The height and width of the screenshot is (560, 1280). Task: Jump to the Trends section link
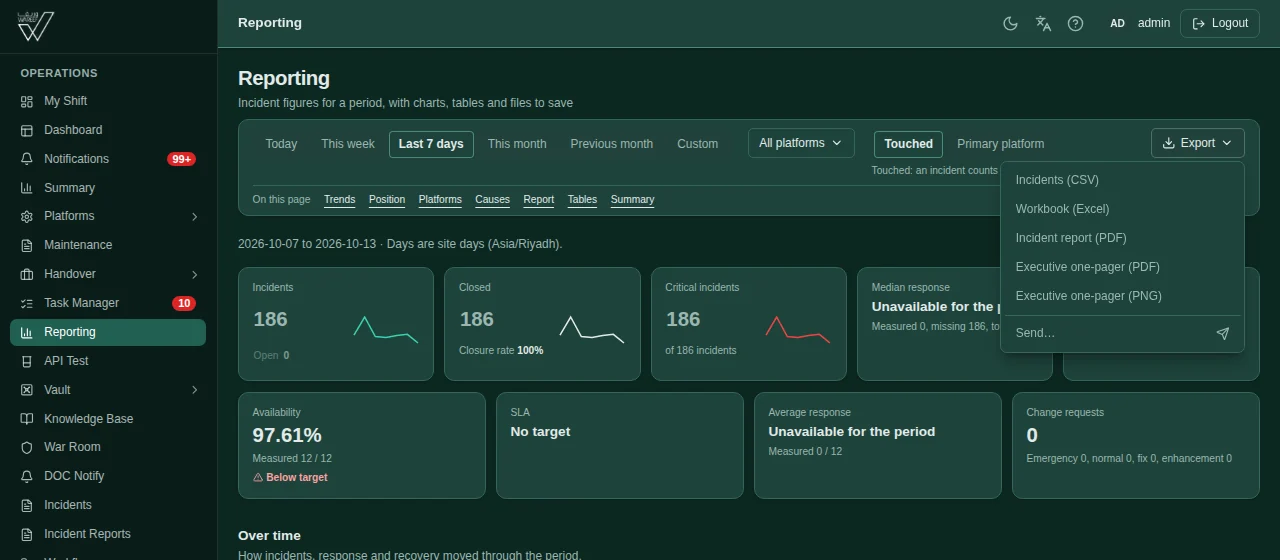point(339,200)
